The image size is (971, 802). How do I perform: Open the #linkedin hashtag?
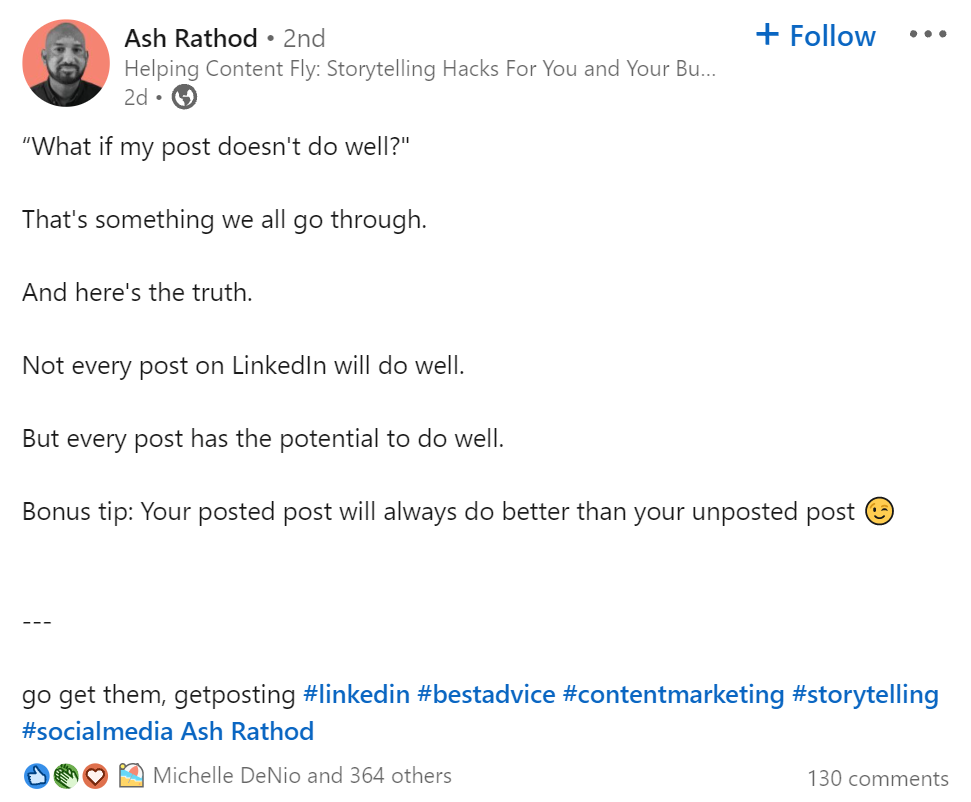(356, 694)
